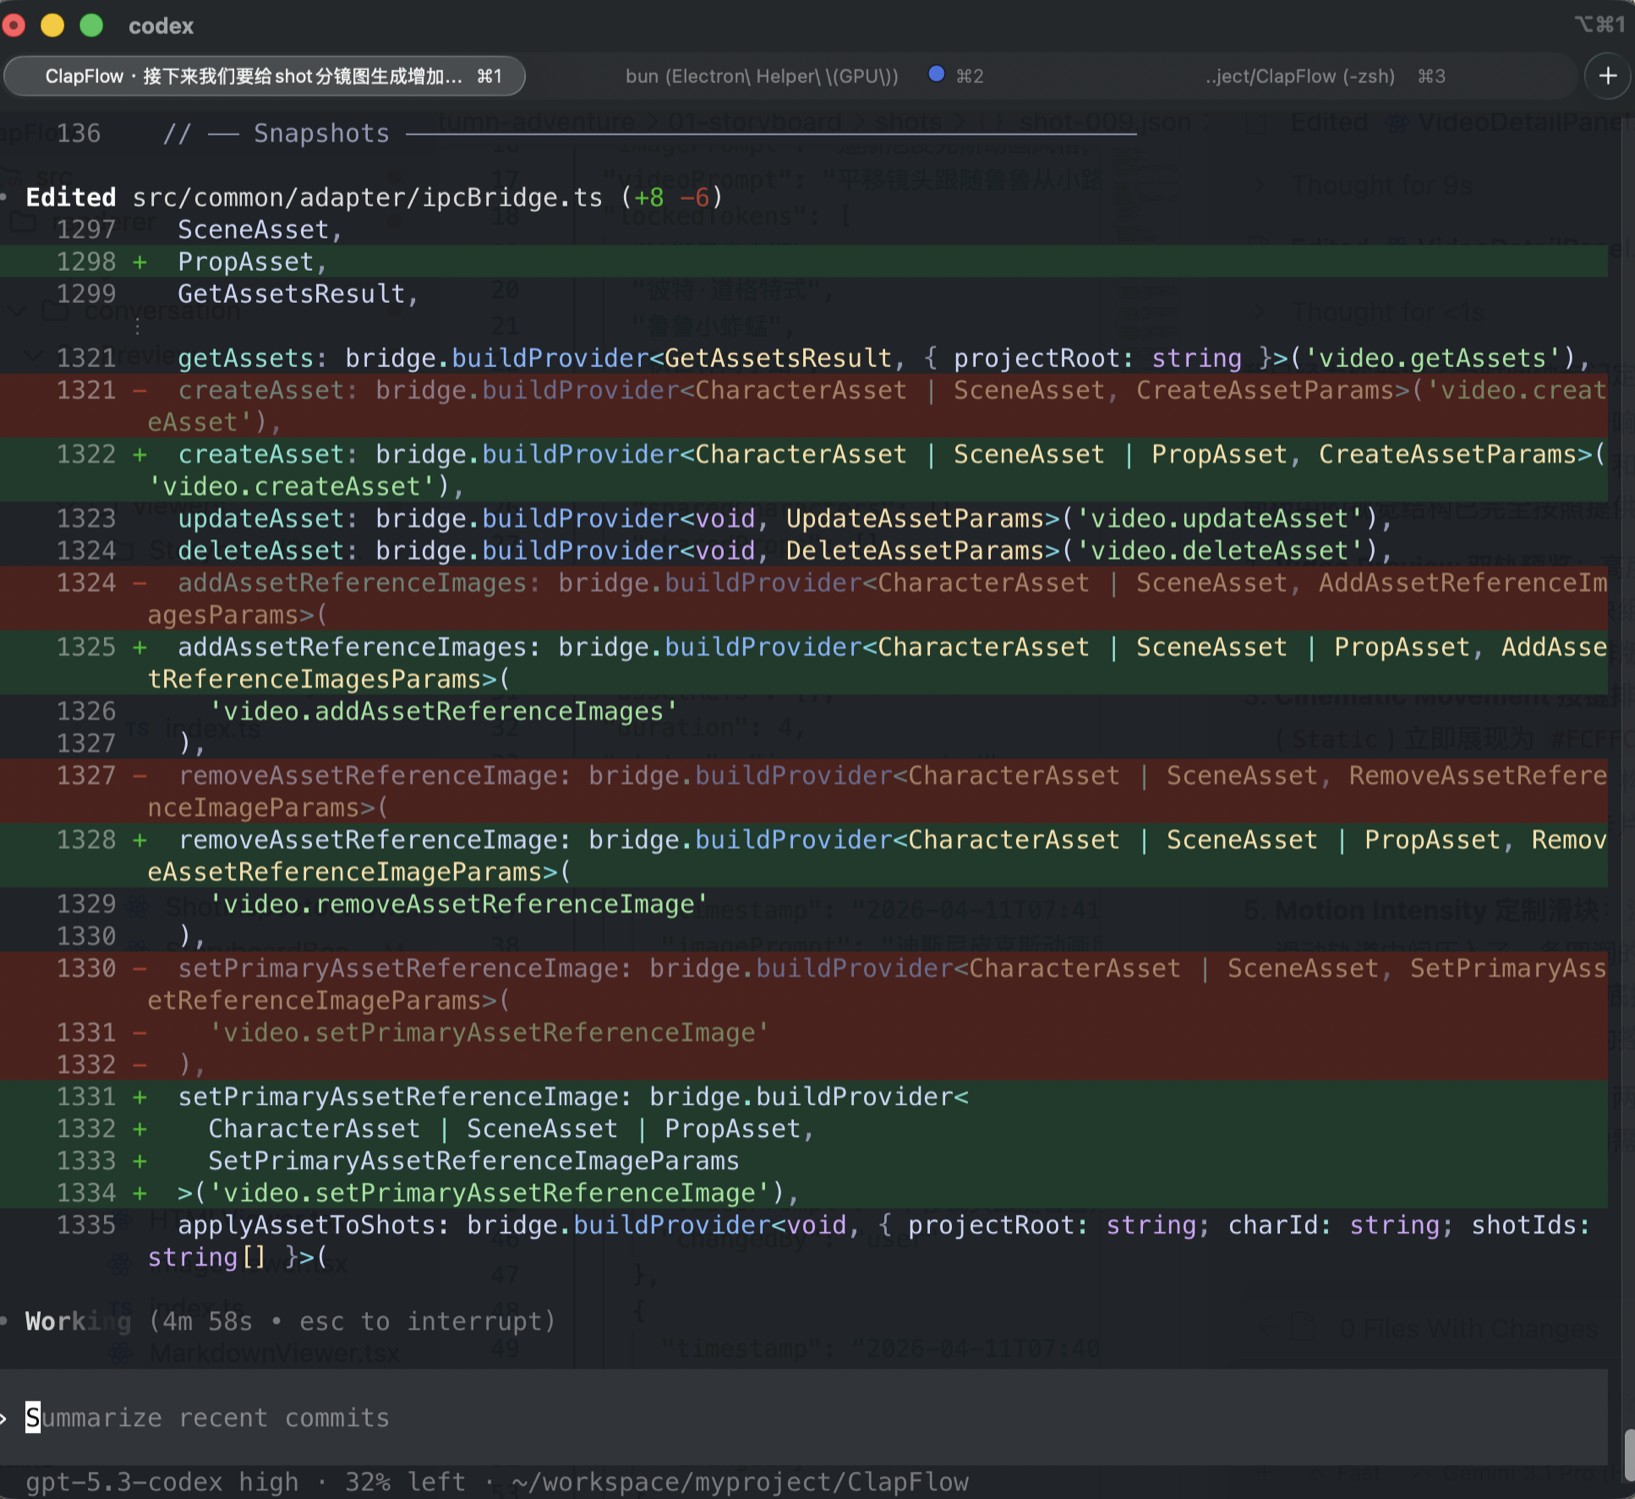The image size is (1635, 1499).
Task: Grab the terminal scrollbar thumb at bottom right
Action: 1628,1454
